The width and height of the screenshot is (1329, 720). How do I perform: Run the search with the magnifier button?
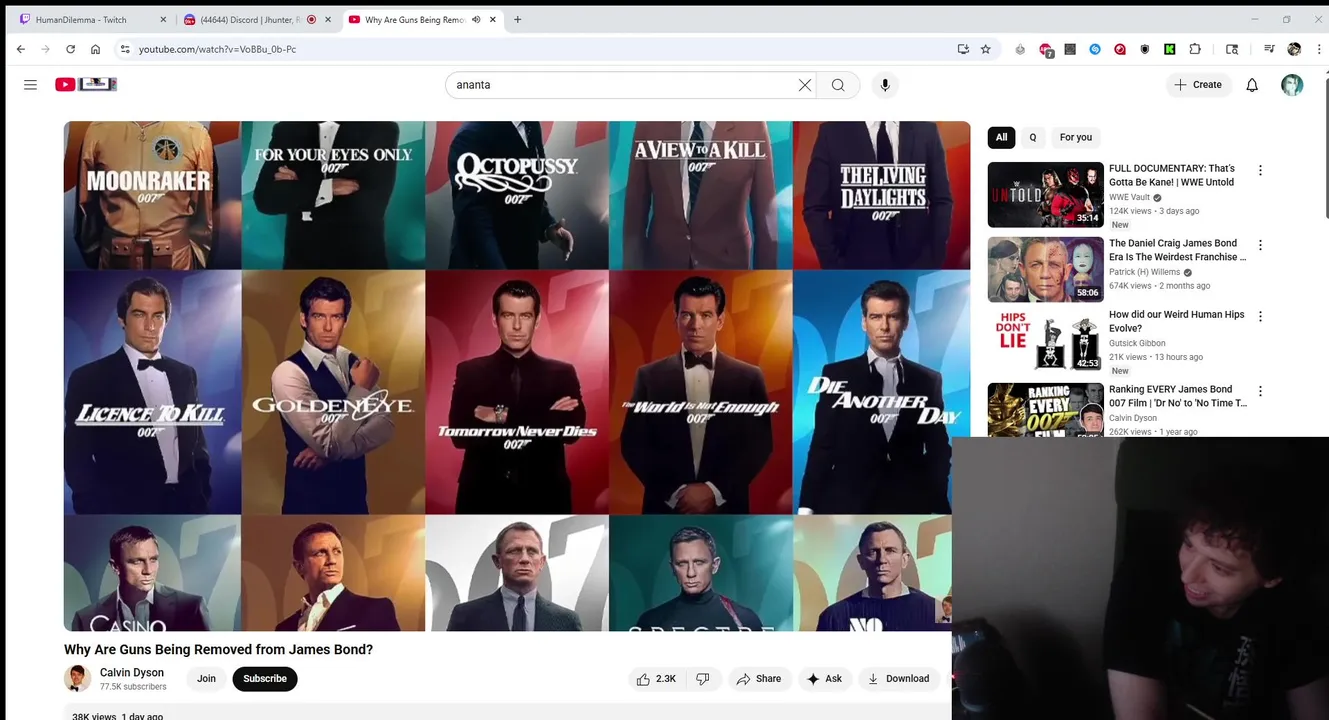(838, 85)
